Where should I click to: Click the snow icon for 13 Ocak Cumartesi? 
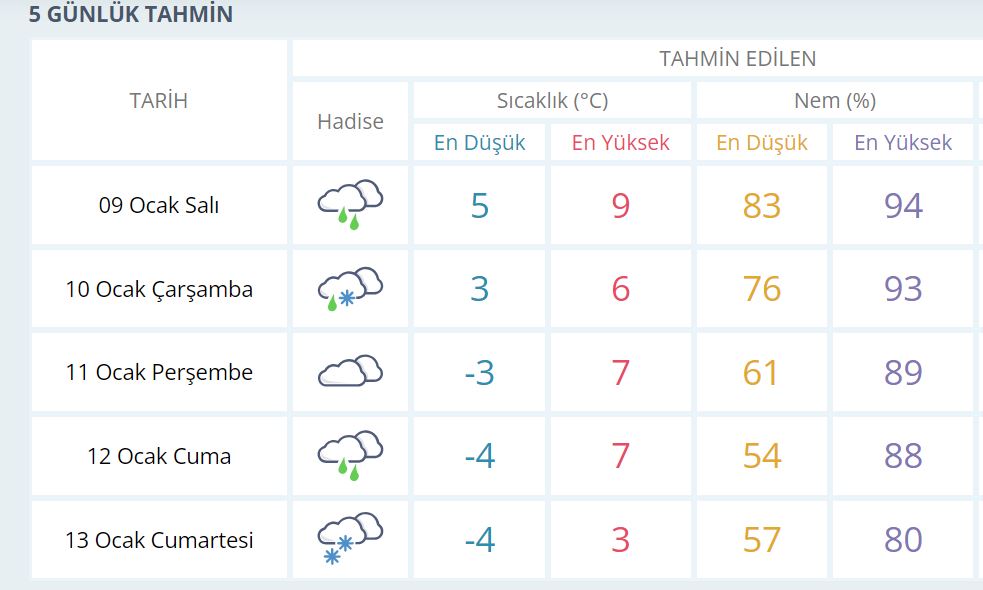click(350, 538)
